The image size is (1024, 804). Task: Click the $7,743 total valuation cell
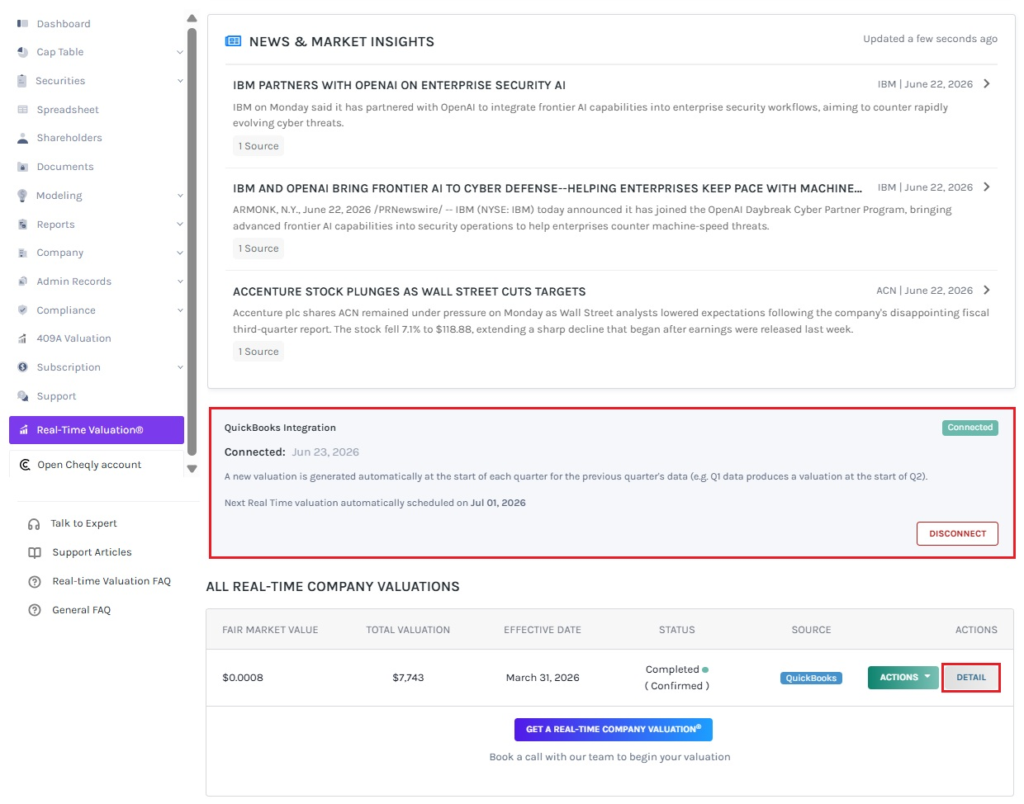pyautogui.click(x=408, y=678)
